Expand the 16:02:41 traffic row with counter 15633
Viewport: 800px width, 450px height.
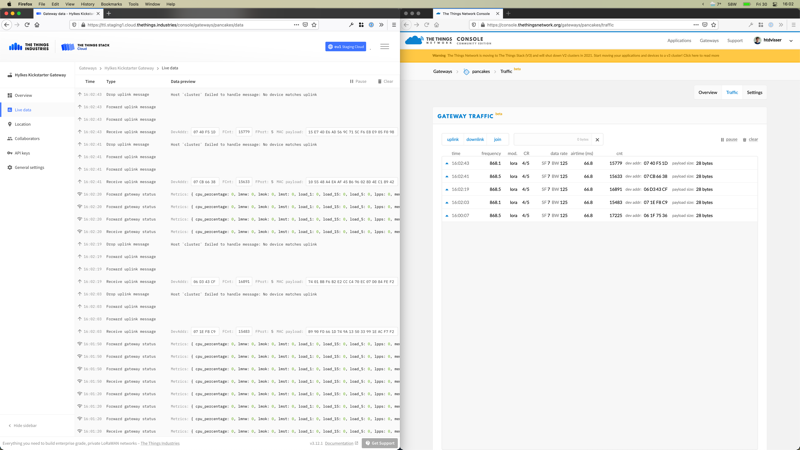pos(599,177)
